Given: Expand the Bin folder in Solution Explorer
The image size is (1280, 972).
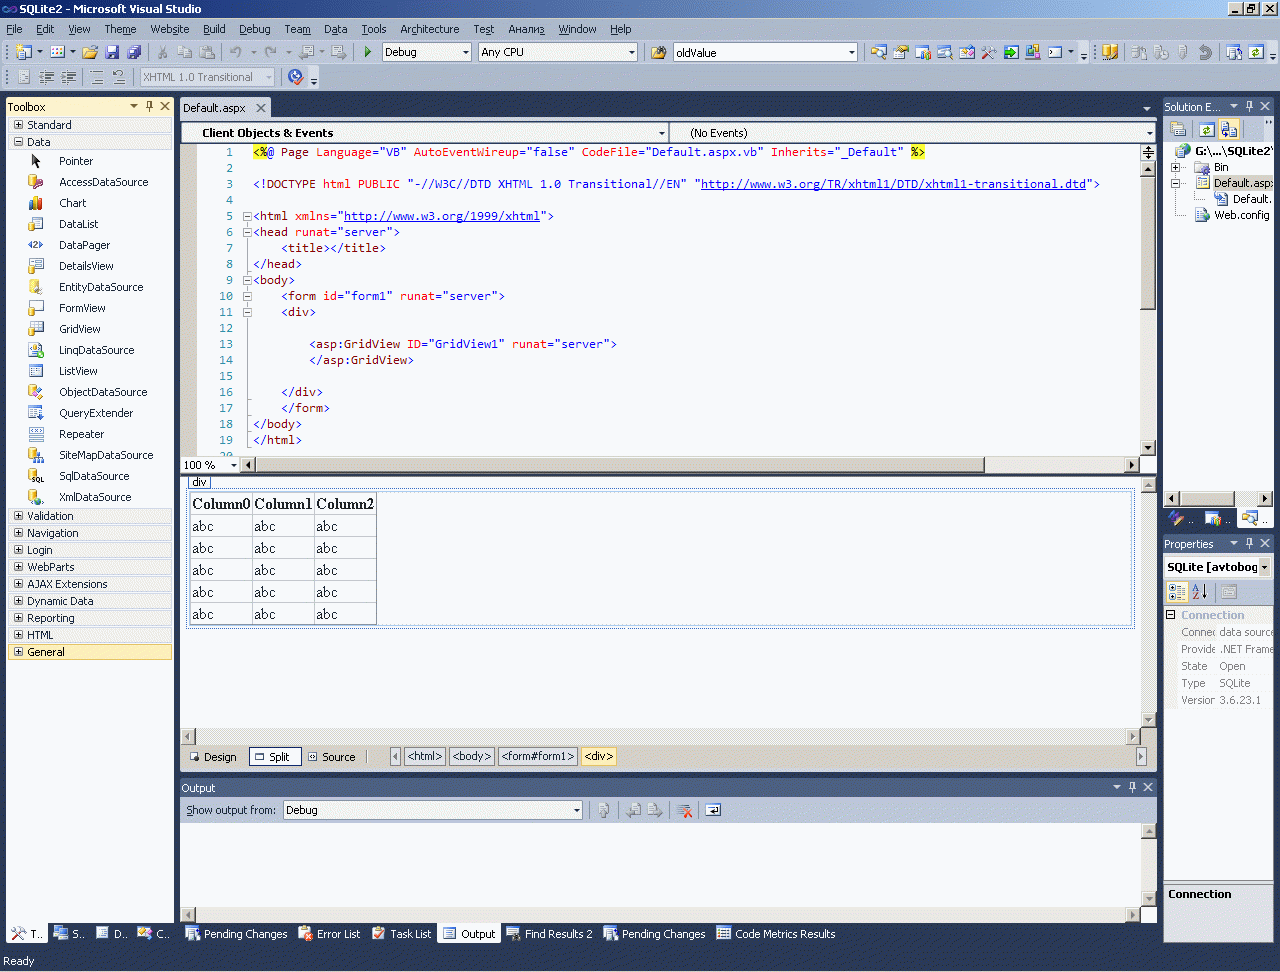Looking at the screenshot, I should [x=1176, y=167].
